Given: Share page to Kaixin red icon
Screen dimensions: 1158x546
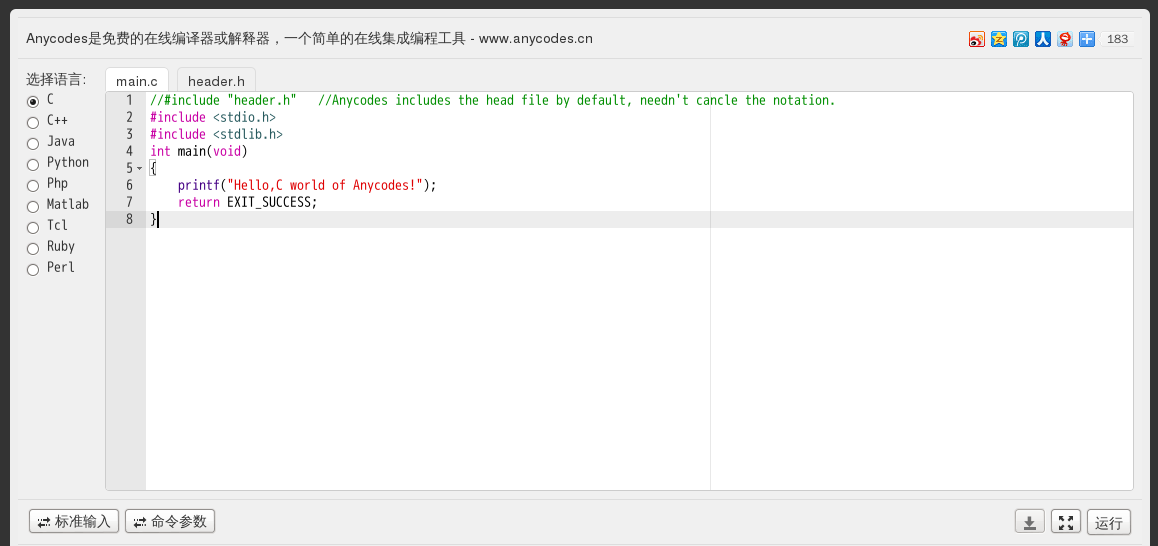Looking at the screenshot, I should (1064, 39).
